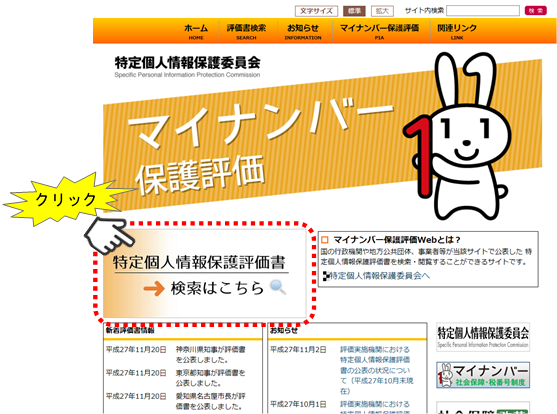This screenshot has height=414, width=557.
Task: Click the 特定個人情報保護委員会 header logo
Action: tap(187, 66)
